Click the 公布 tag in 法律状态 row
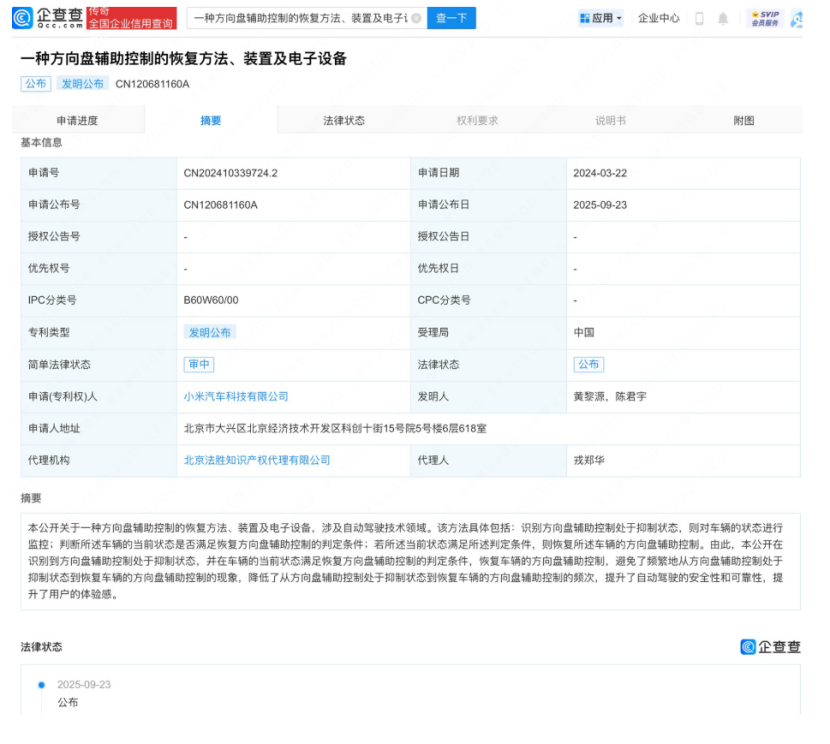 tap(589, 365)
